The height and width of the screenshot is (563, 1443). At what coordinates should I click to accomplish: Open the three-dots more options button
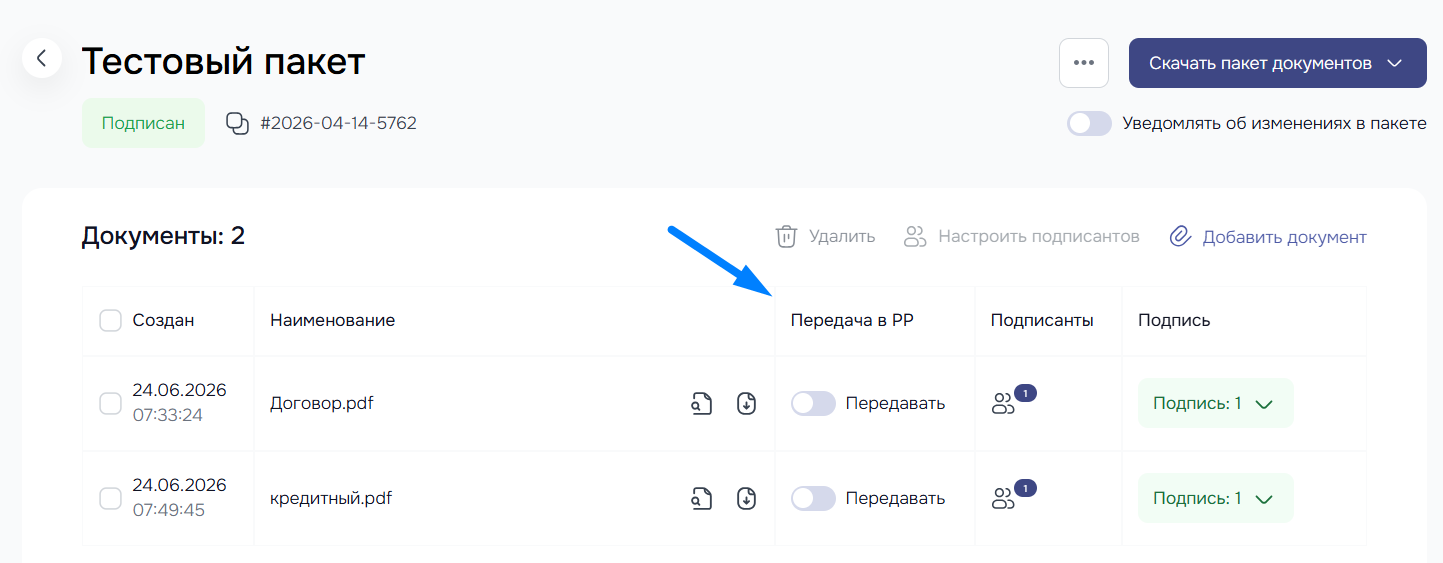(x=1084, y=63)
